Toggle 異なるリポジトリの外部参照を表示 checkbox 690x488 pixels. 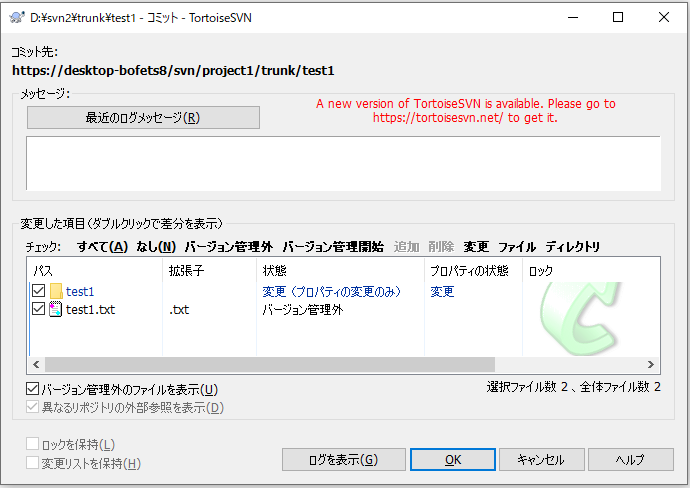pos(33,407)
